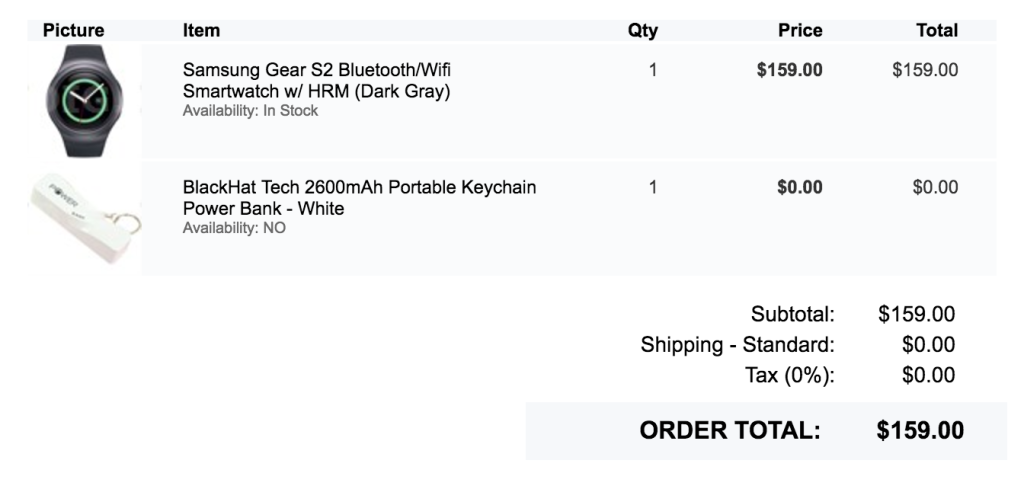Select the power bank quantity value

(653, 187)
